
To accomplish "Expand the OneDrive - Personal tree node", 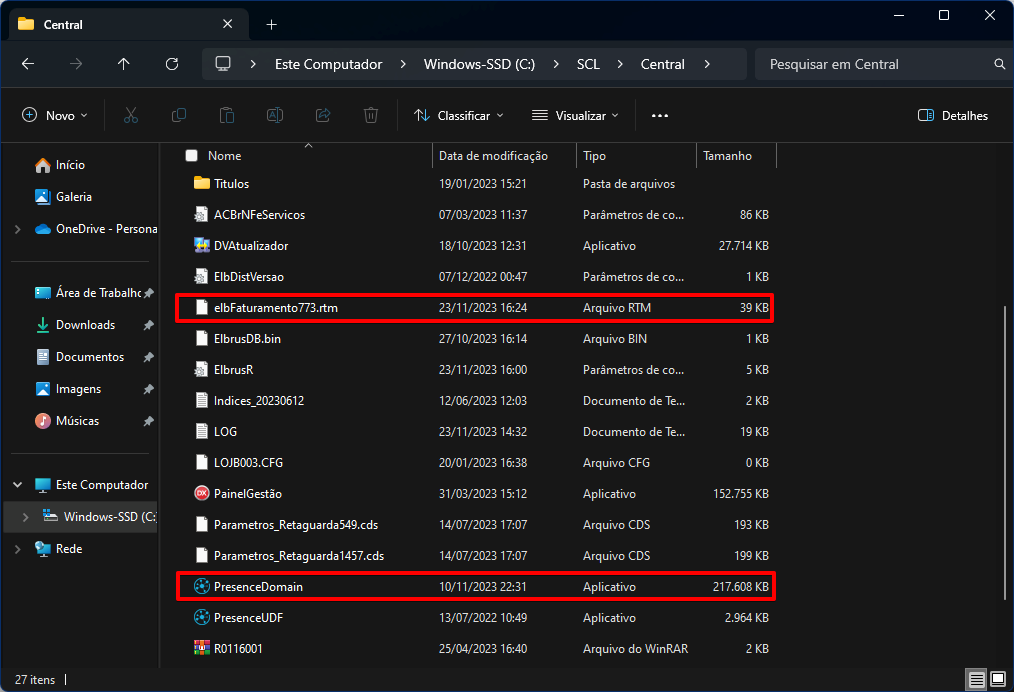I will 17,229.
